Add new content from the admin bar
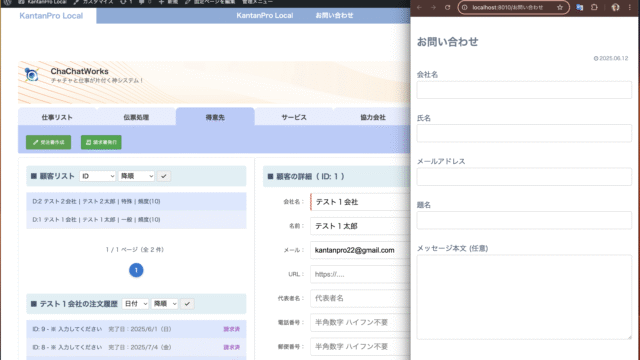The height and width of the screenshot is (360, 640). point(168,2)
